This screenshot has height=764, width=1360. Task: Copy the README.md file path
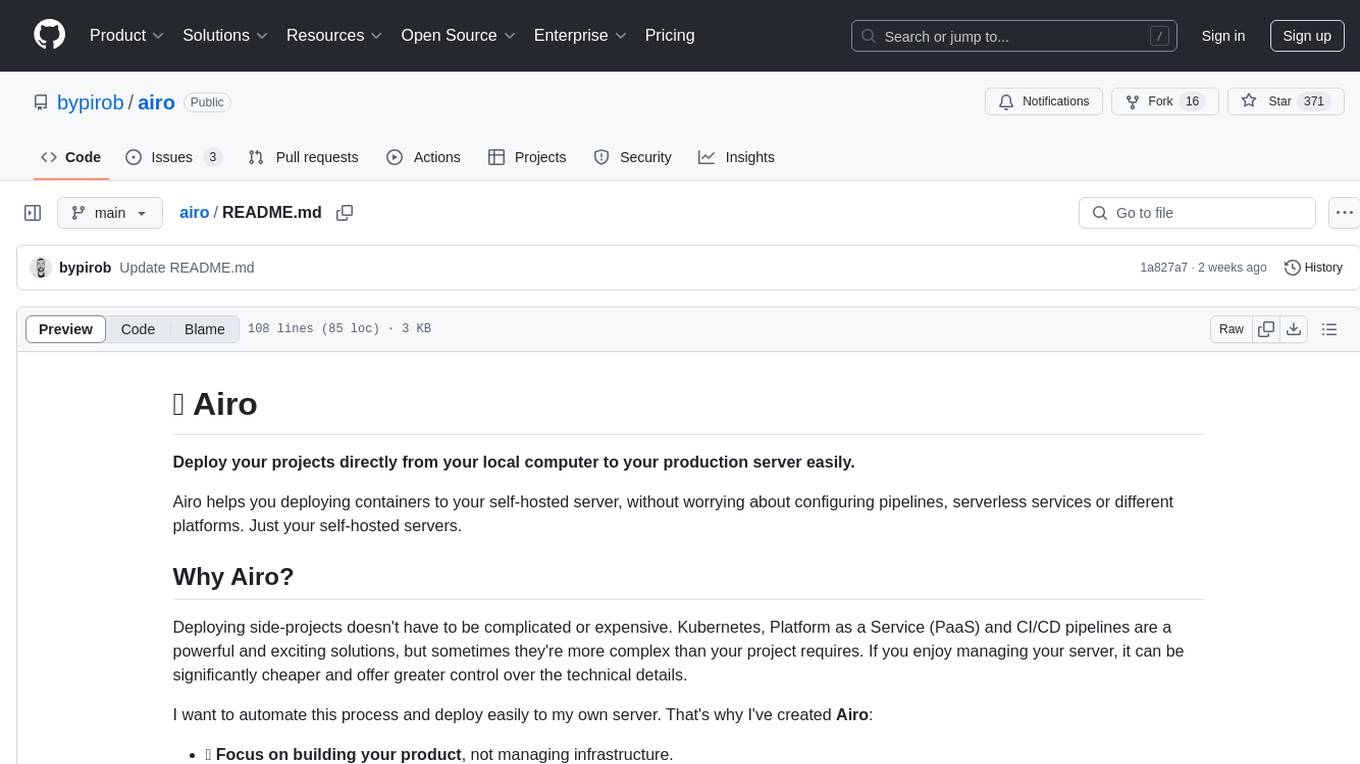(x=345, y=213)
